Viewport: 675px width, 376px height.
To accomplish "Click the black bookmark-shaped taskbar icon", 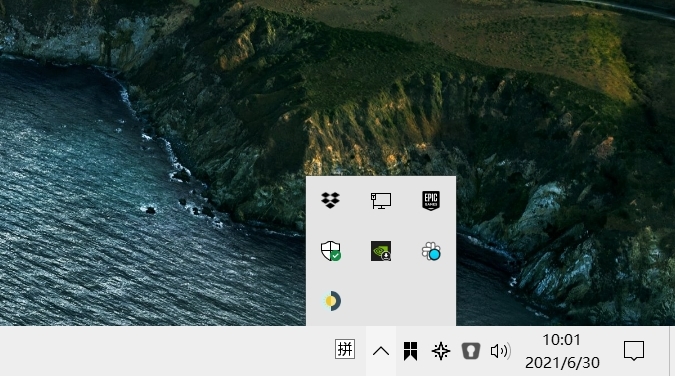I will pos(411,351).
